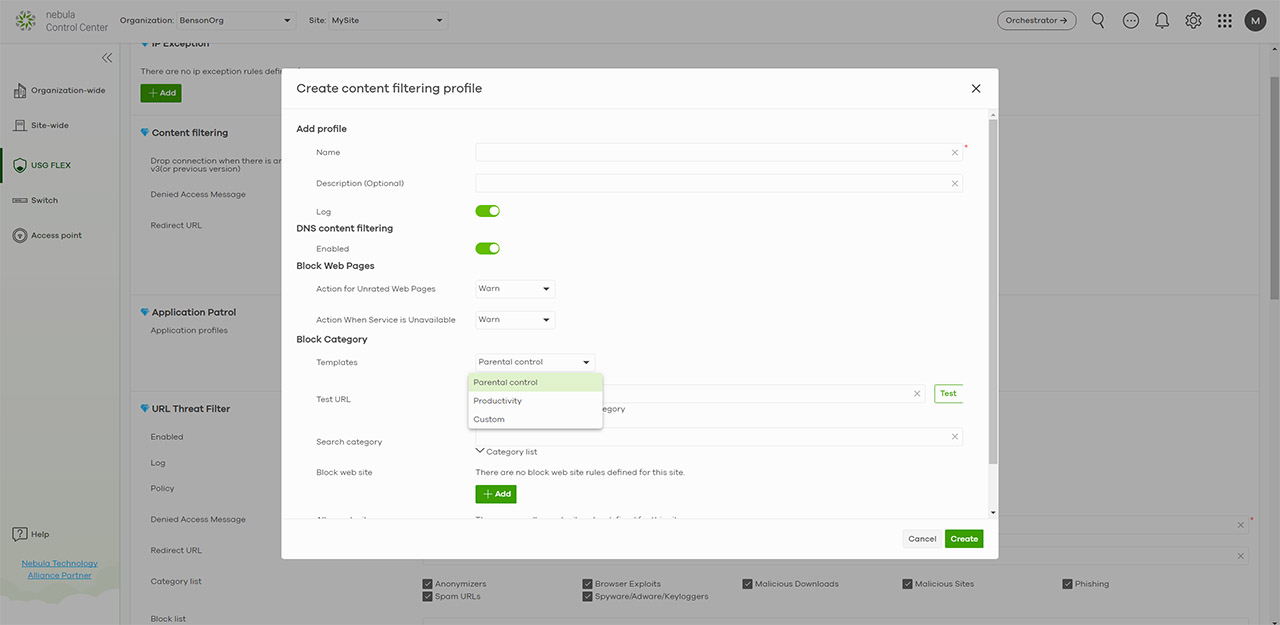Viewport: 1280px width, 625px height.
Task: Click the 'Block Category' section heading
Action: pos(332,340)
